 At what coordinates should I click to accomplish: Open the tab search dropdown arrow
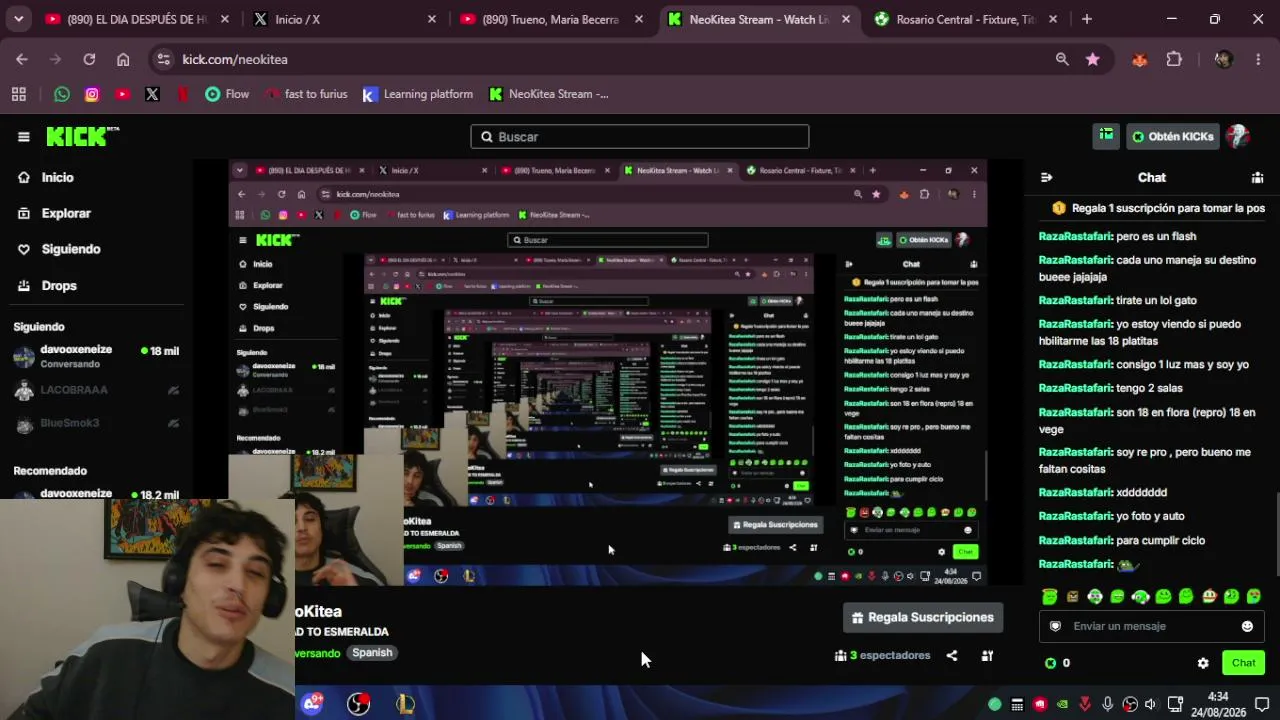(x=18, y=19)
